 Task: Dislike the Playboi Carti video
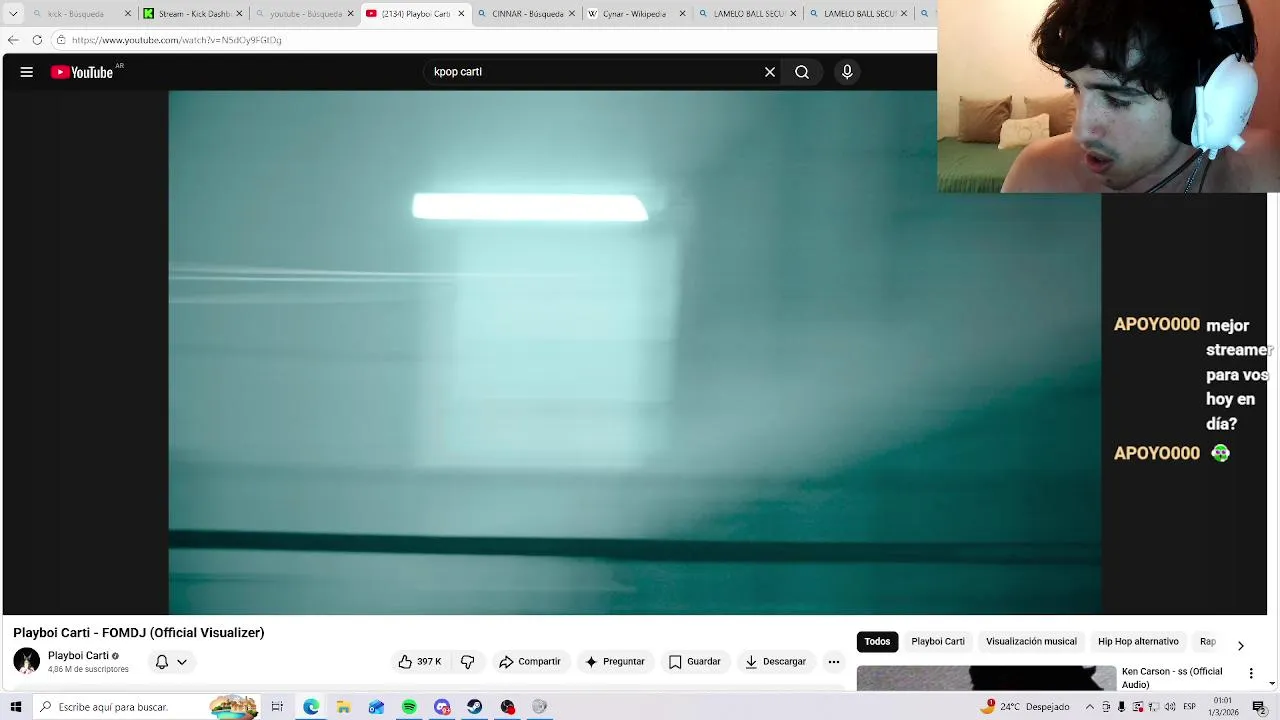(467, 662)
